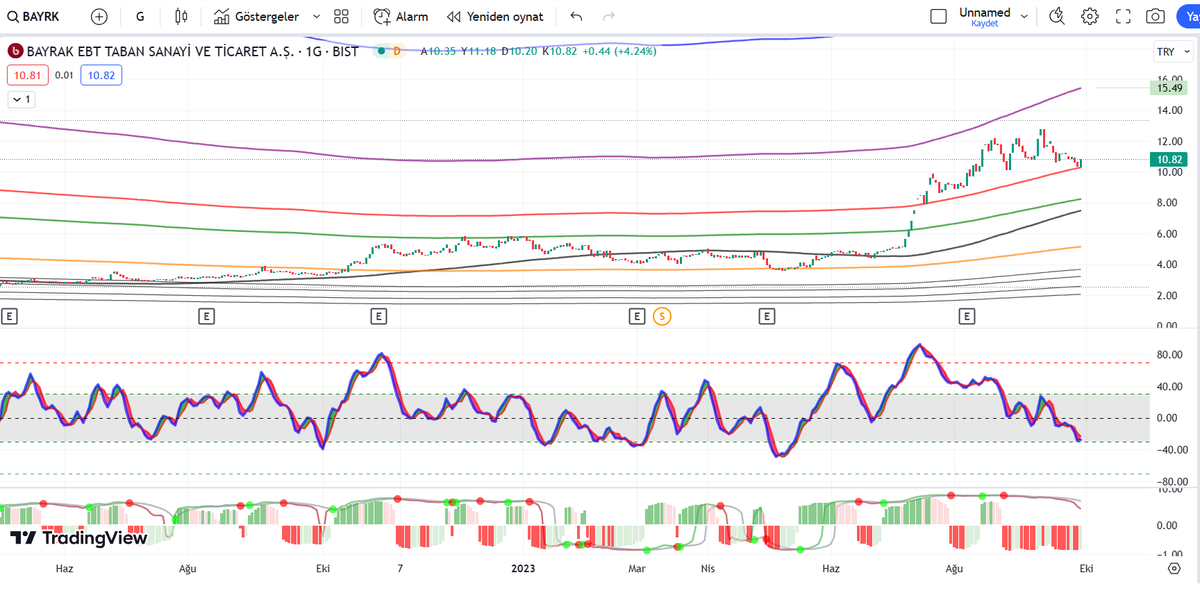Open the G time interval menu

pyautogui.click(x=139, y=17)
